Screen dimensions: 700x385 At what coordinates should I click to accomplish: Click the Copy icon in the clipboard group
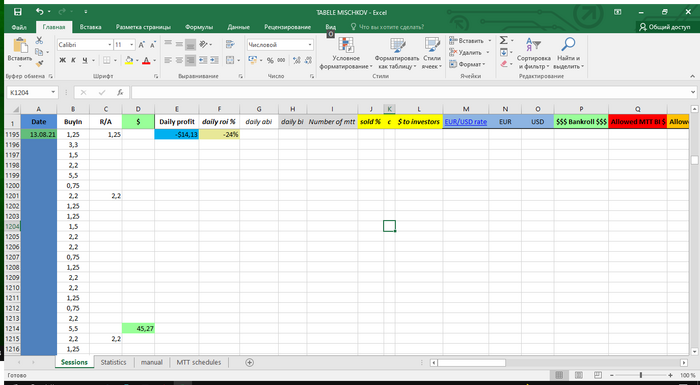tap(39, 52)
